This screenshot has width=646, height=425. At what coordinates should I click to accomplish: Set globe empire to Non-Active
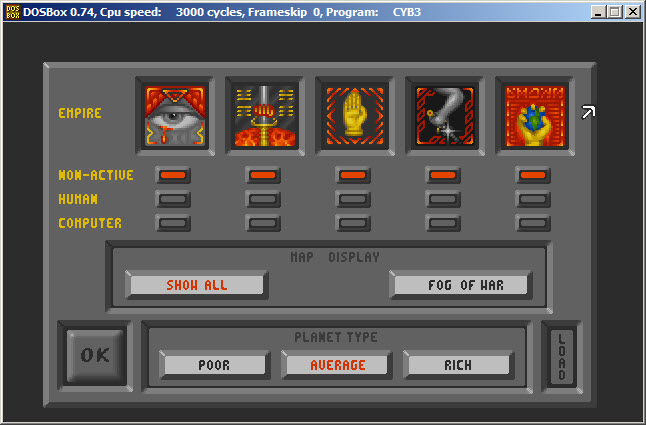(x=533, y=175)
